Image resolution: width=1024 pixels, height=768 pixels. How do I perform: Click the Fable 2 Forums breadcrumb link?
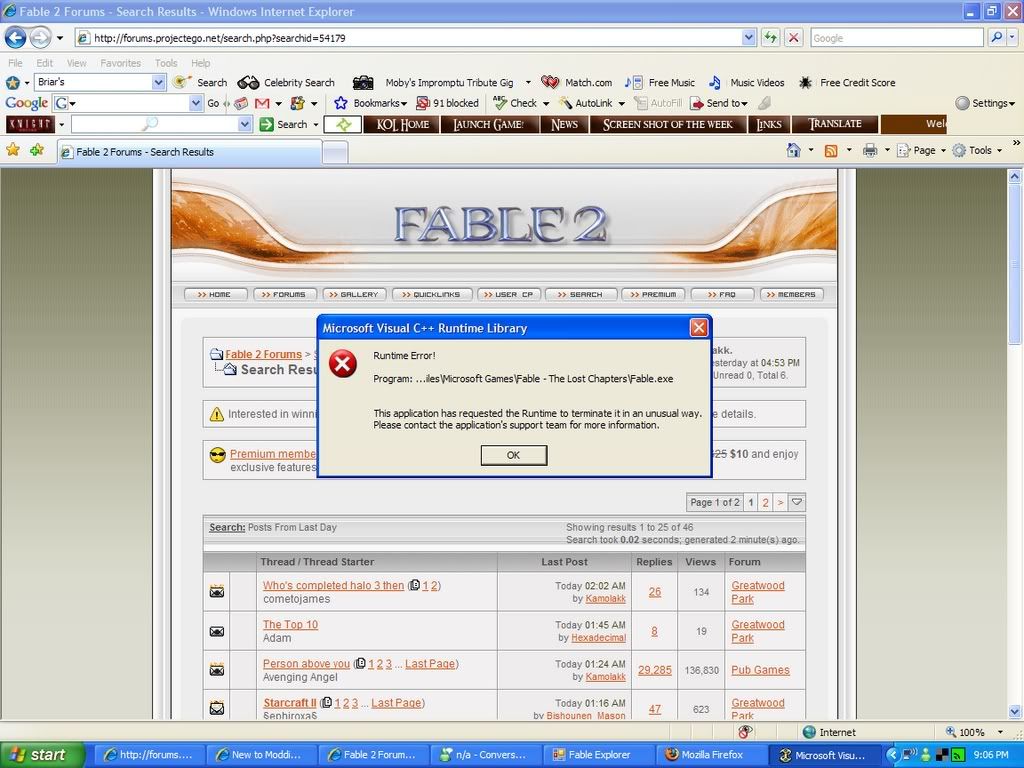click(263, 354)
